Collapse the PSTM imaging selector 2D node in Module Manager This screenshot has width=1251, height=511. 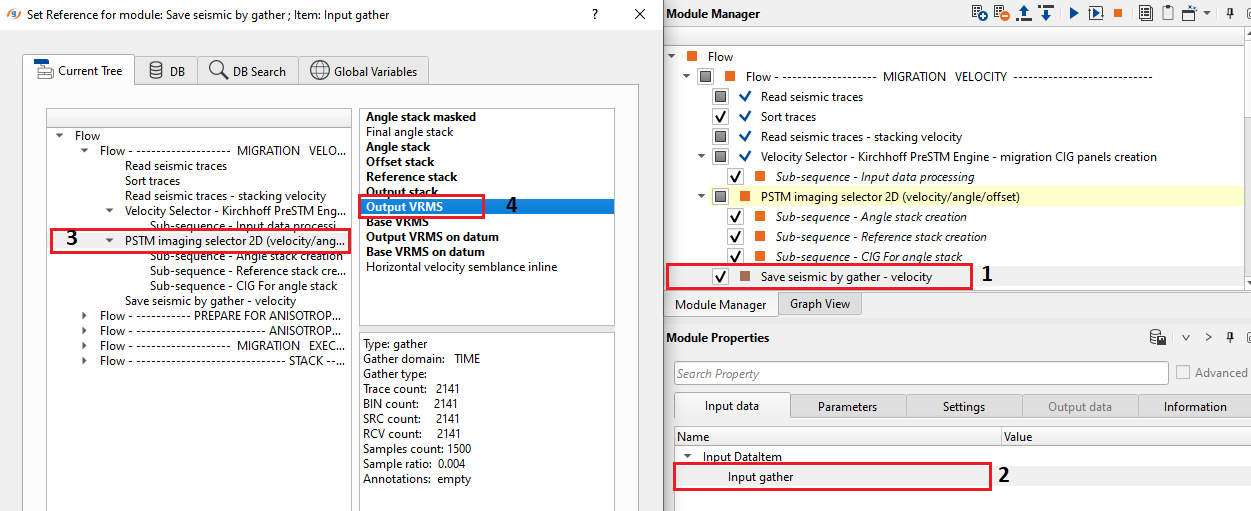[701, 197]
